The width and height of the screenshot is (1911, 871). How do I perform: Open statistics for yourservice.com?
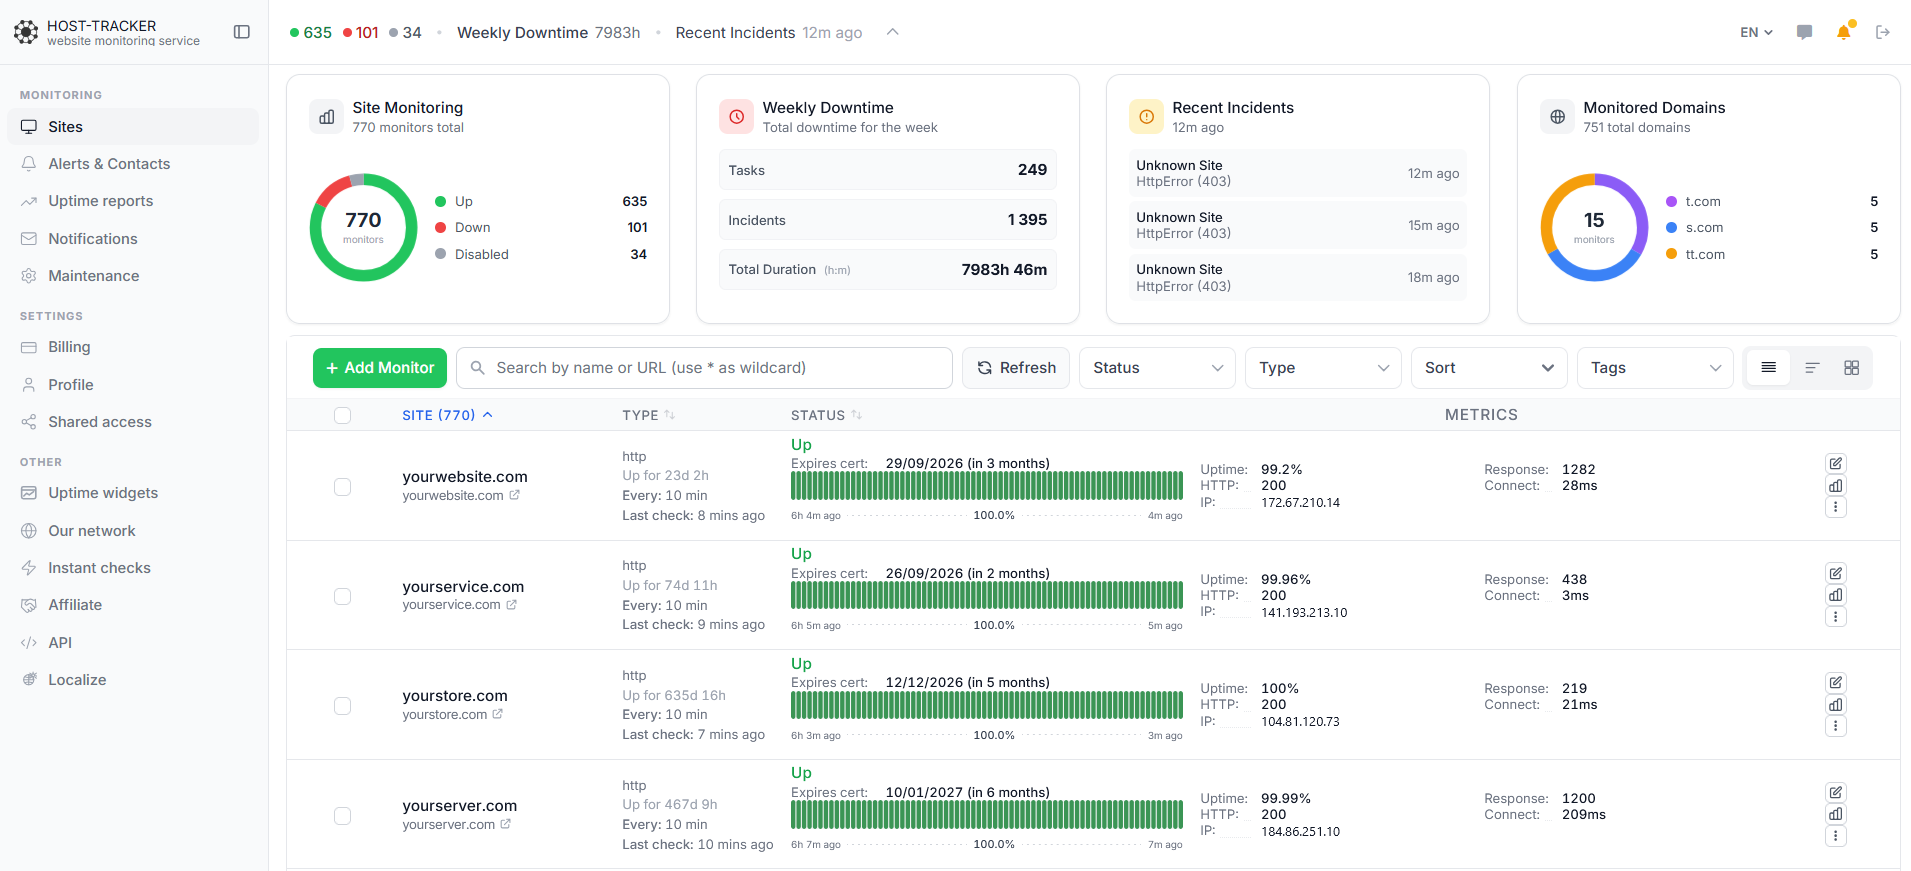[x=1836, y=595]
